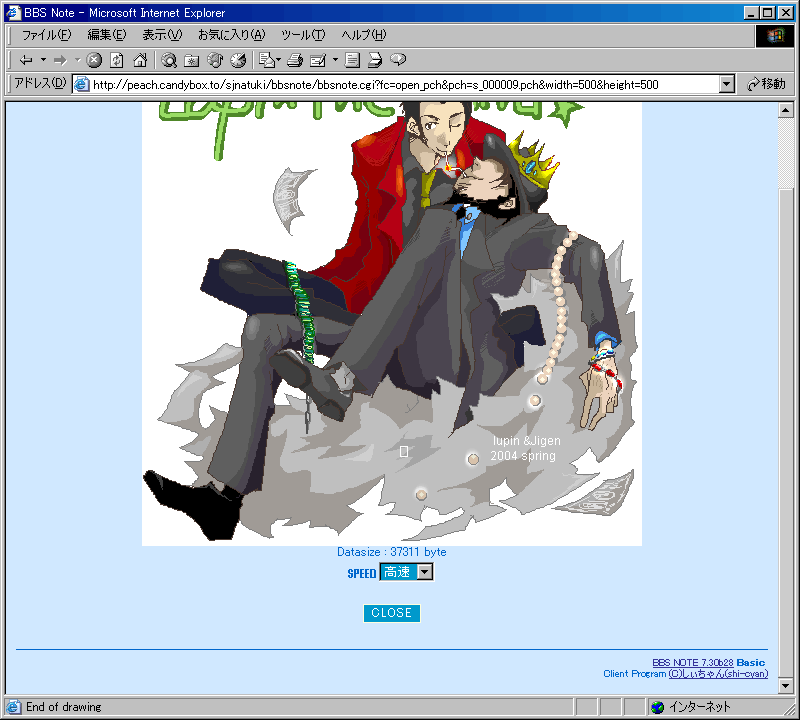The image size is (800, 720).
Task: Open the Media toolbar icon
Action: tap(215, 60)
